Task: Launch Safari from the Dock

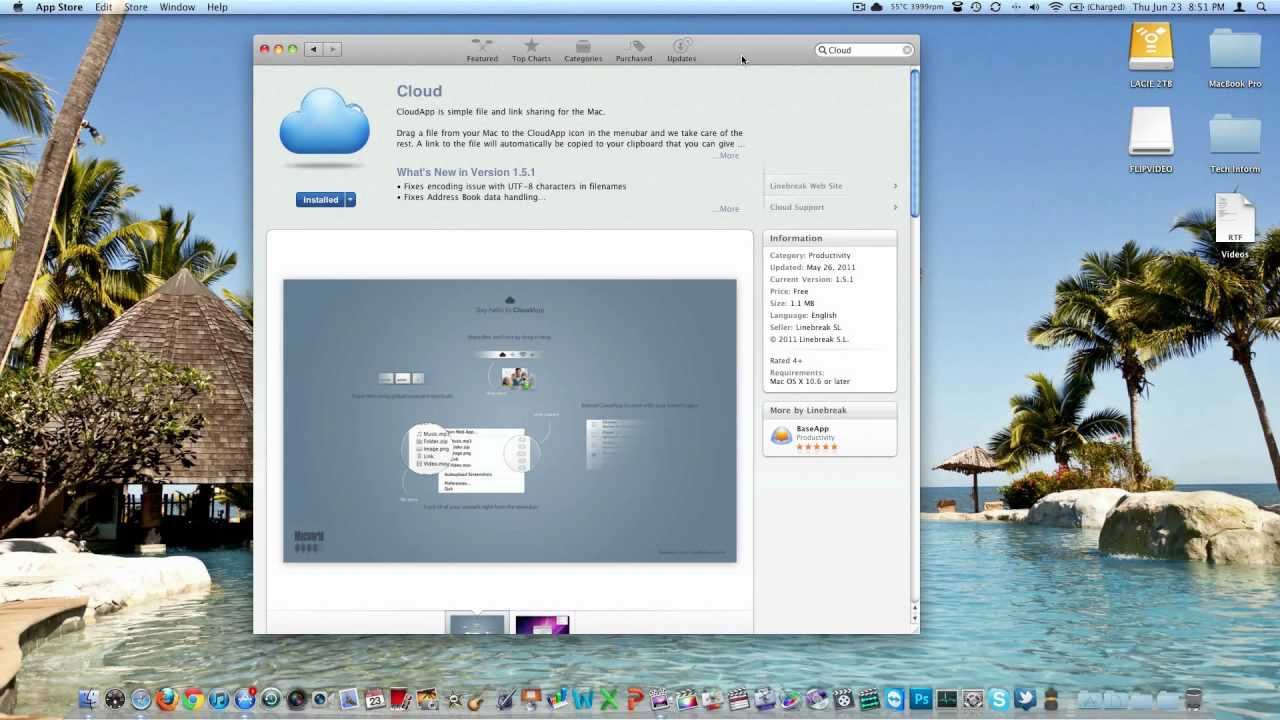Action: [x=141, y=700]
